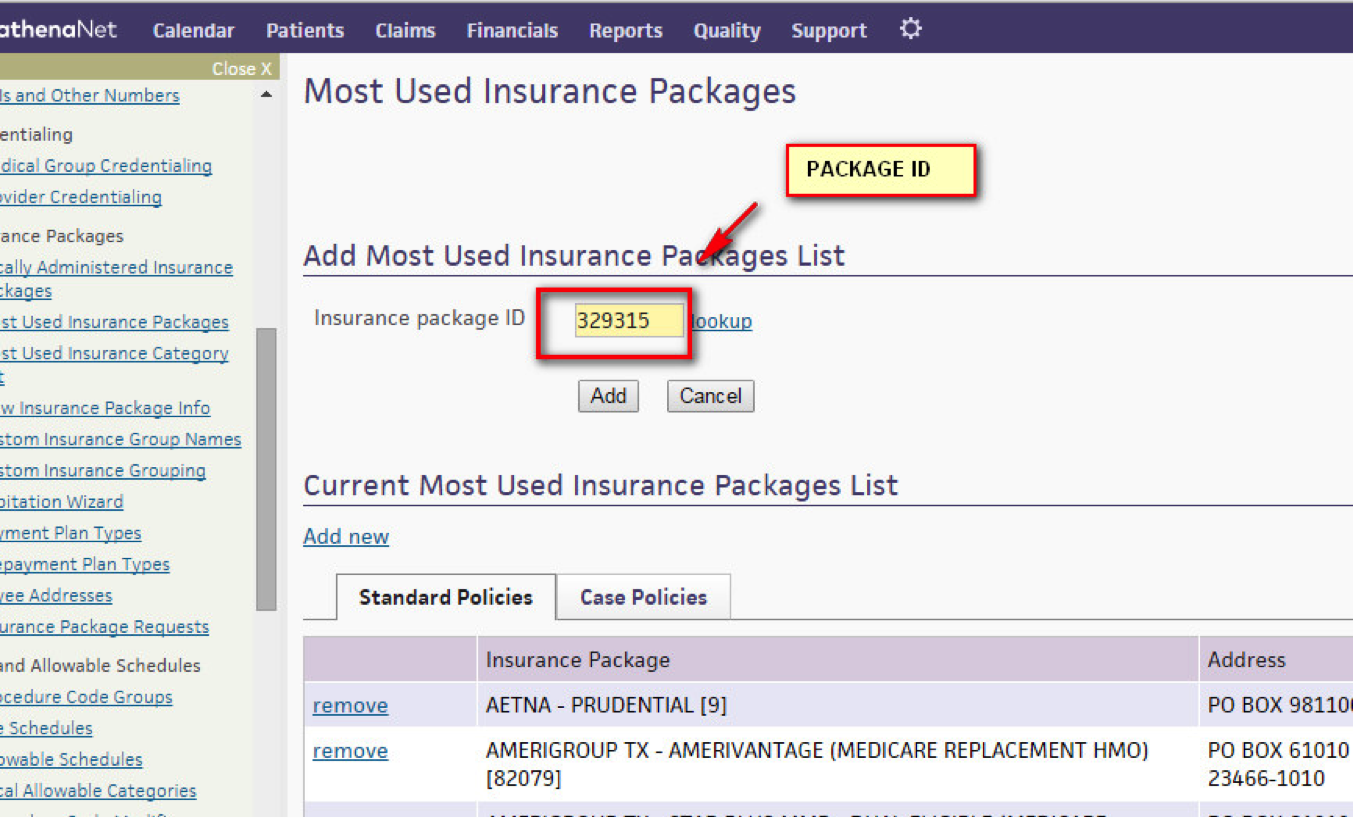Remove the AMERIGROUP TX - AMERIVANTAGE package
Image resolution: width=1354 pixels, height=818 pixels.
point(350,751)
